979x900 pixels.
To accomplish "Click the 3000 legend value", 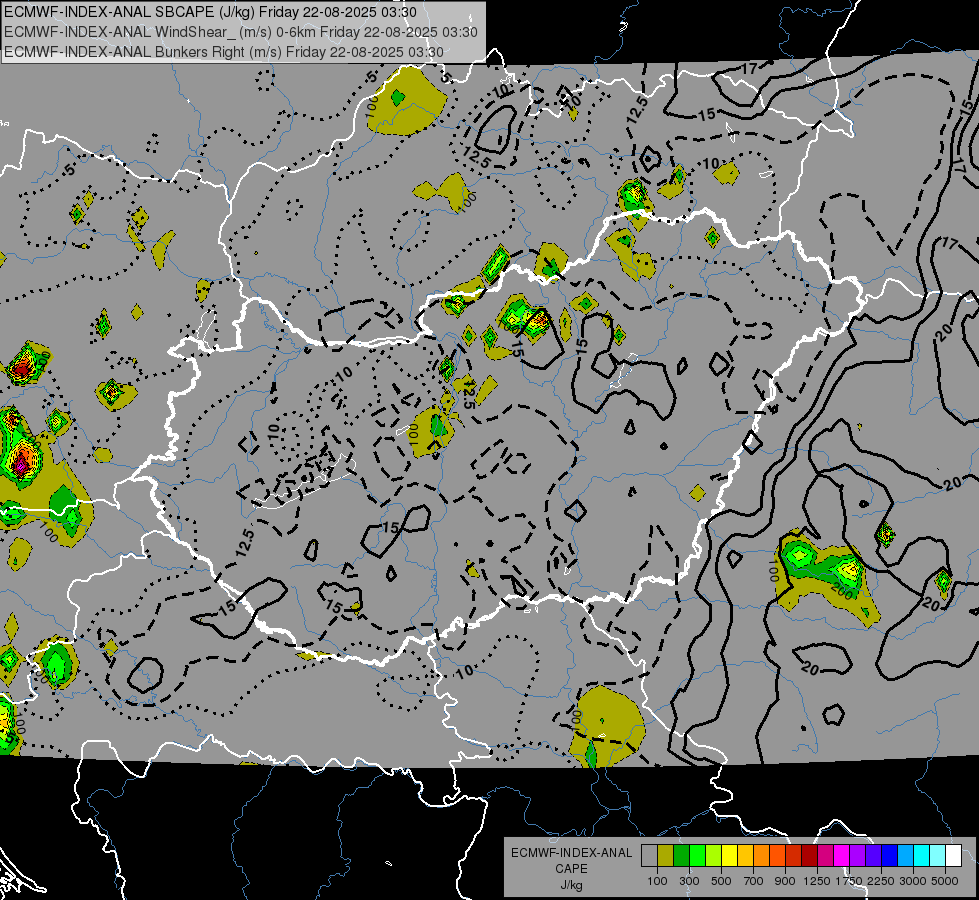I will point(913,881).
